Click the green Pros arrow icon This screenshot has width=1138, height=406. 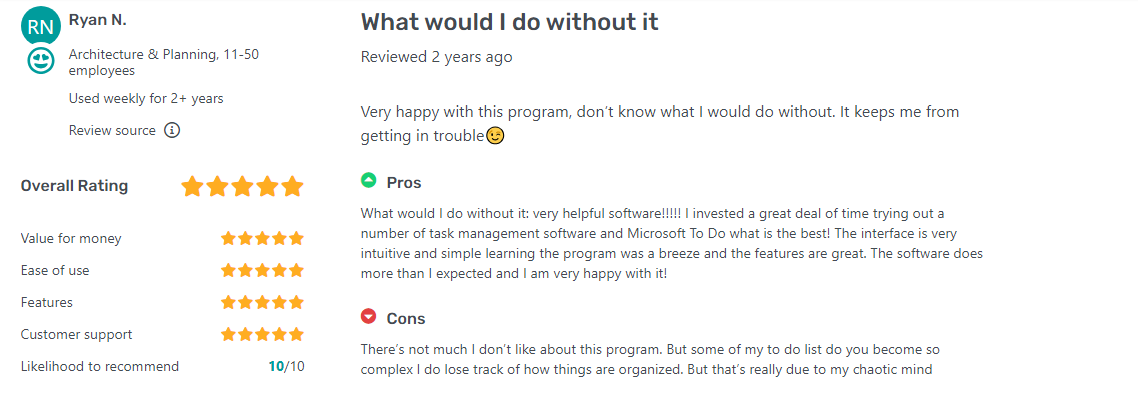click(x=369, y=181)
